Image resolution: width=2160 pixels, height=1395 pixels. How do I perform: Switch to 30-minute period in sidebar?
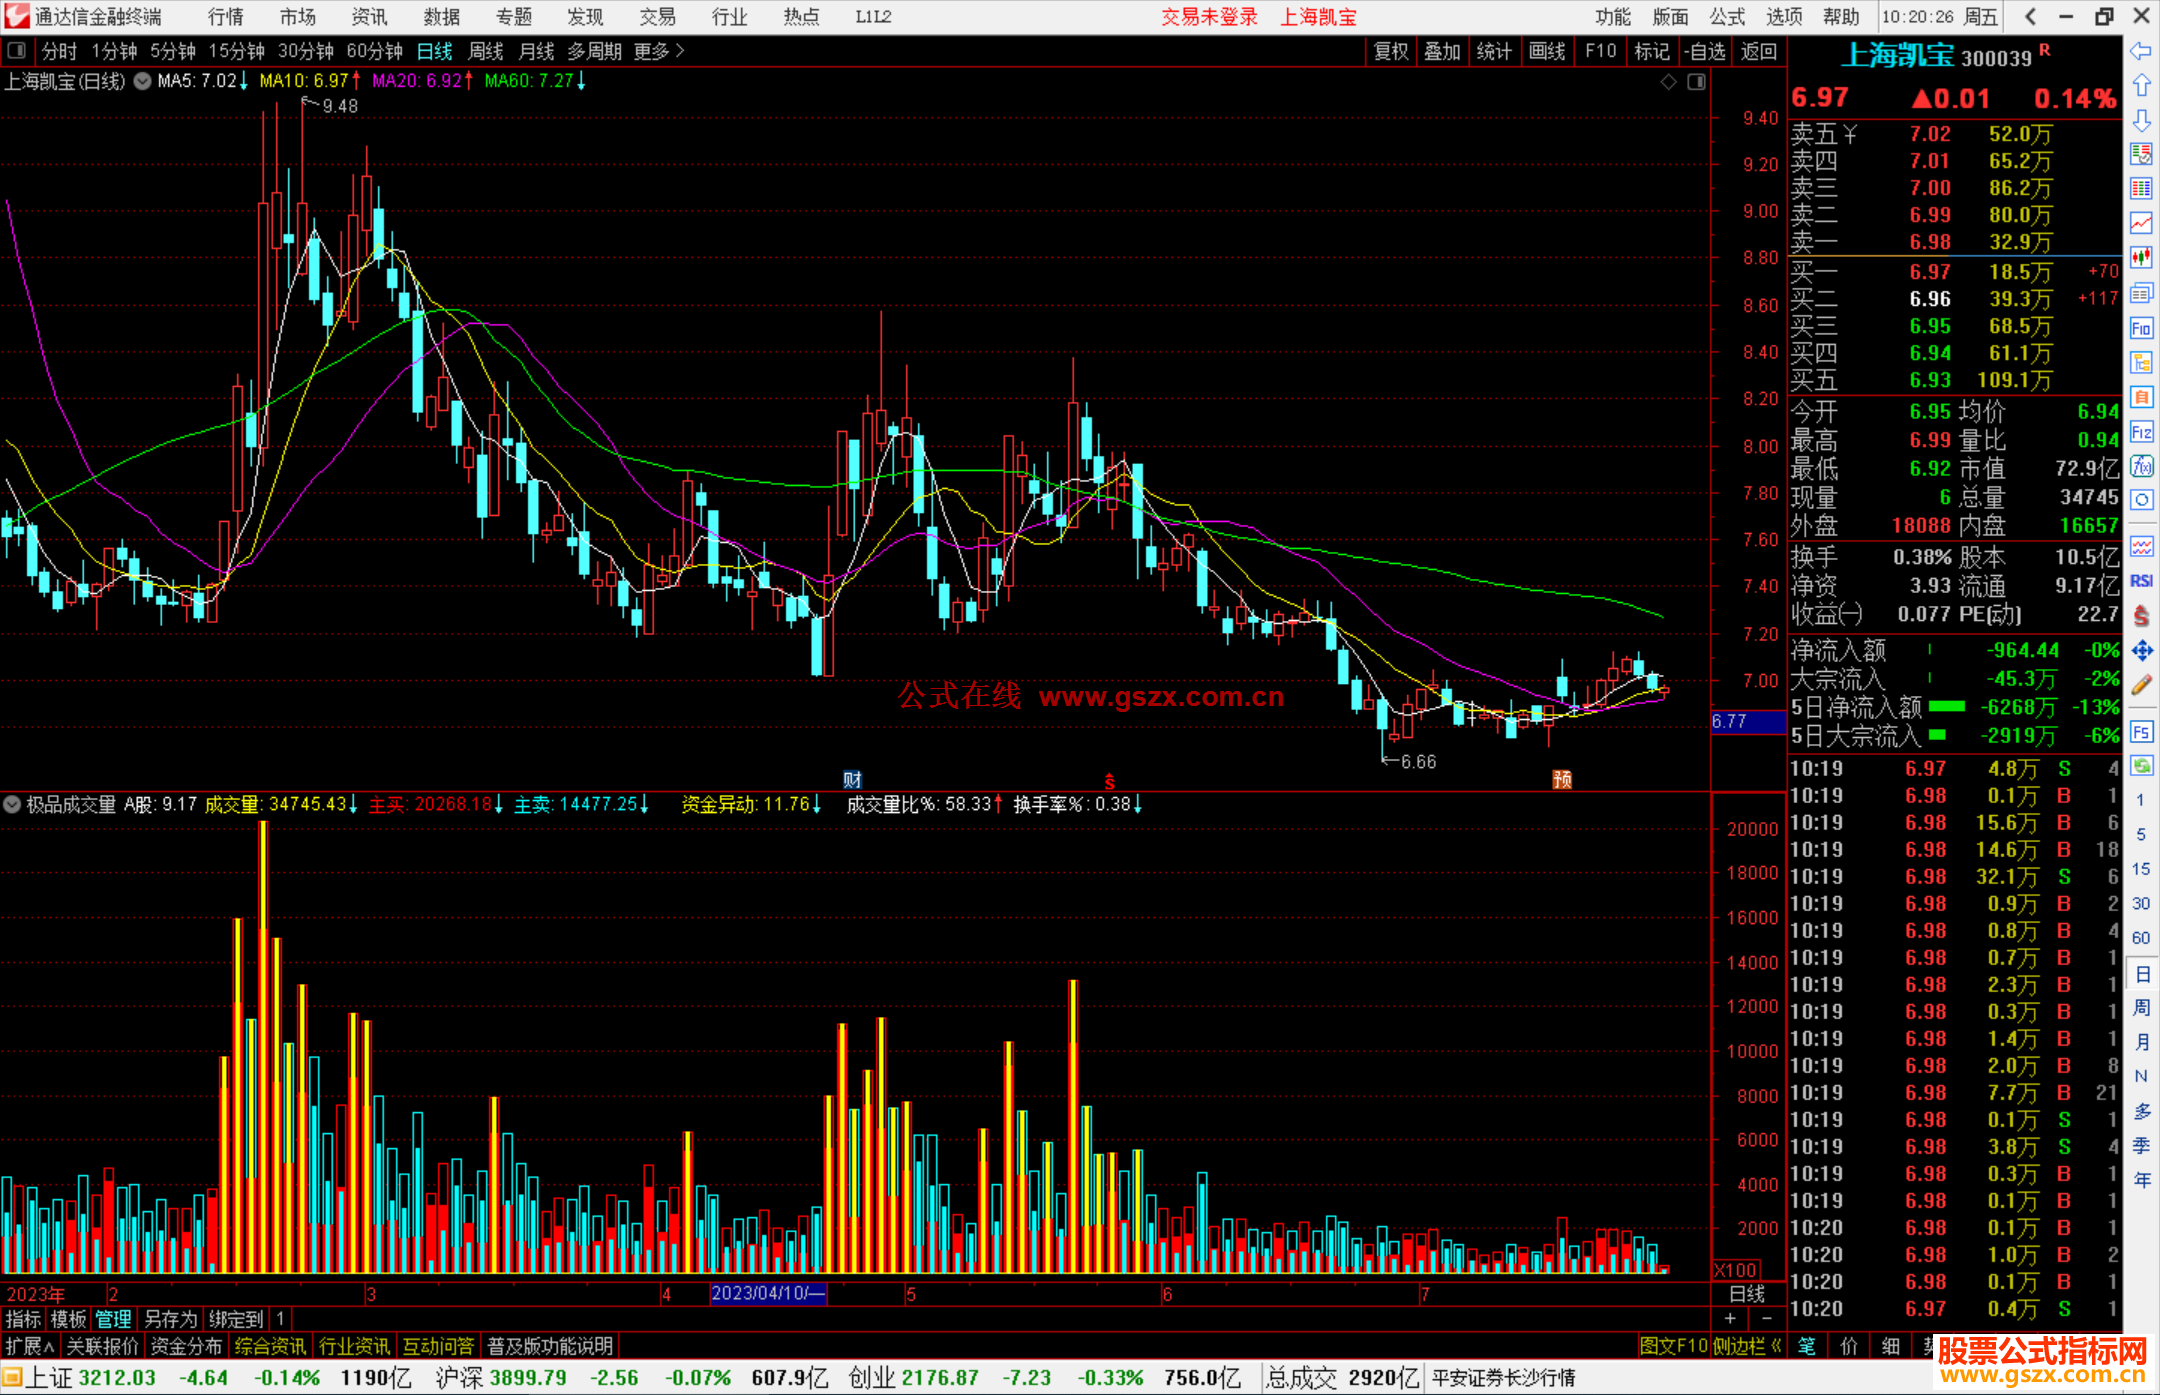point(2140,903)
